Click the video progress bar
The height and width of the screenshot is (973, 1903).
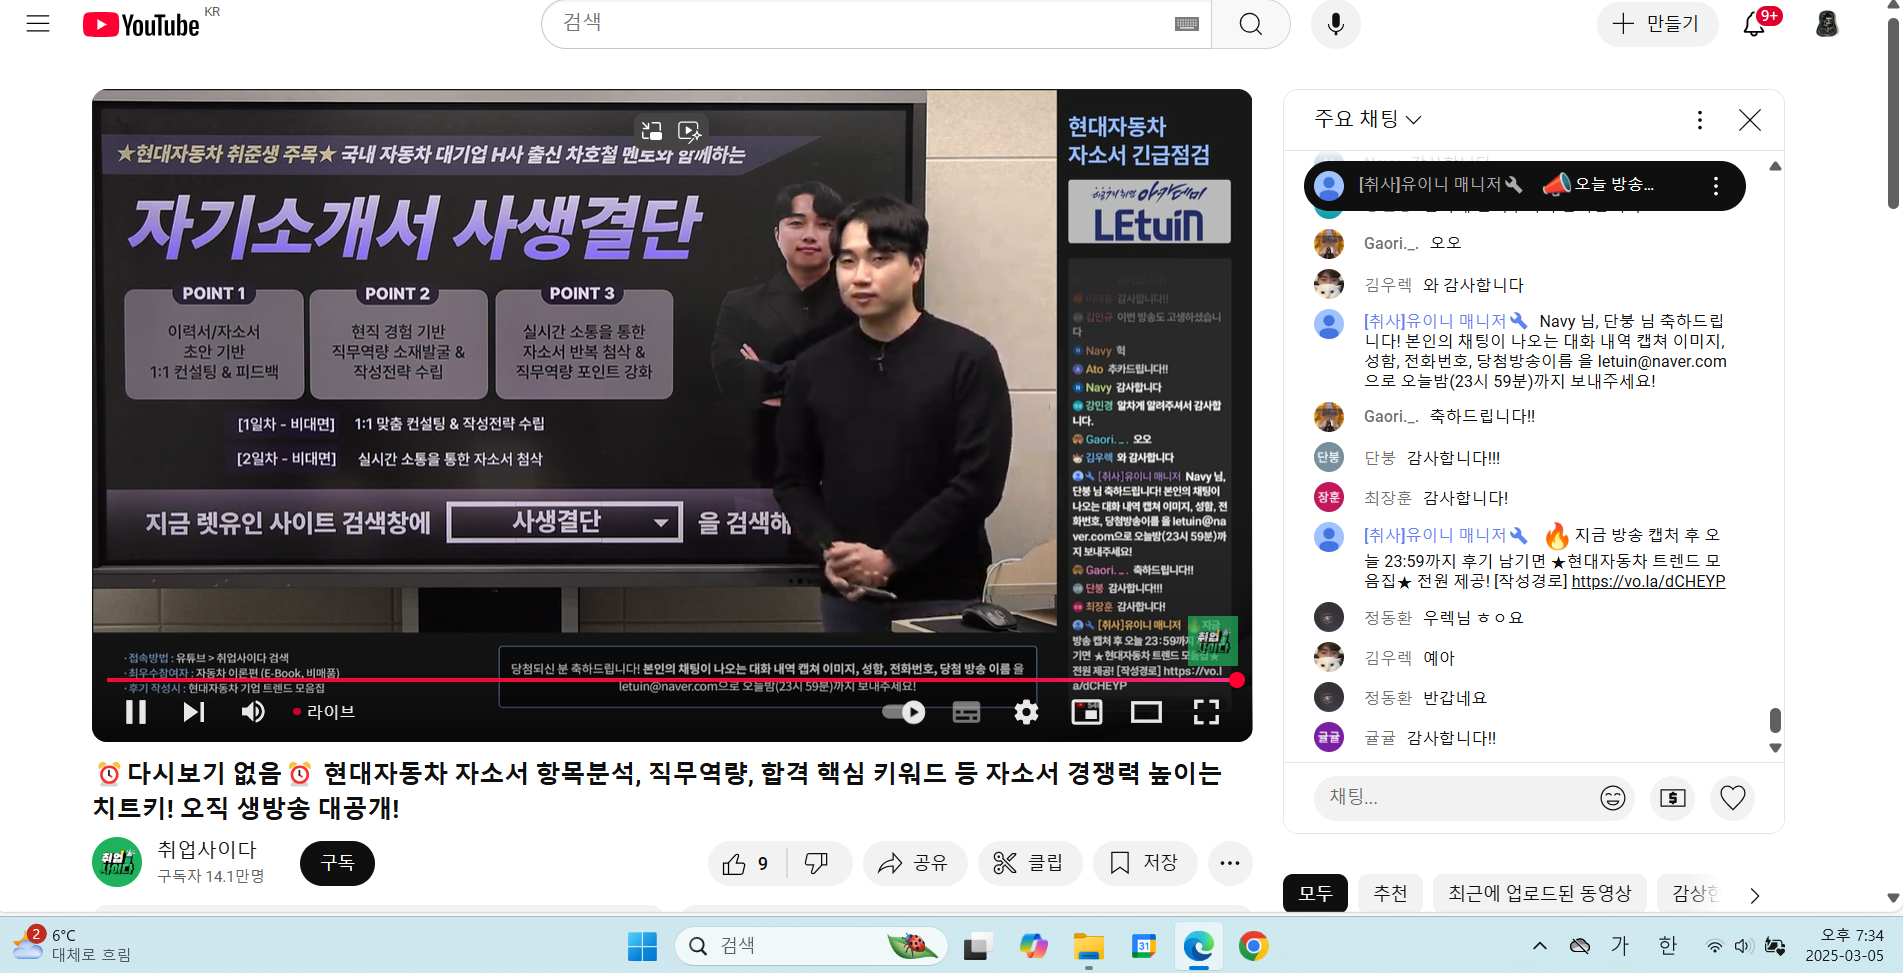coord(671,680)
